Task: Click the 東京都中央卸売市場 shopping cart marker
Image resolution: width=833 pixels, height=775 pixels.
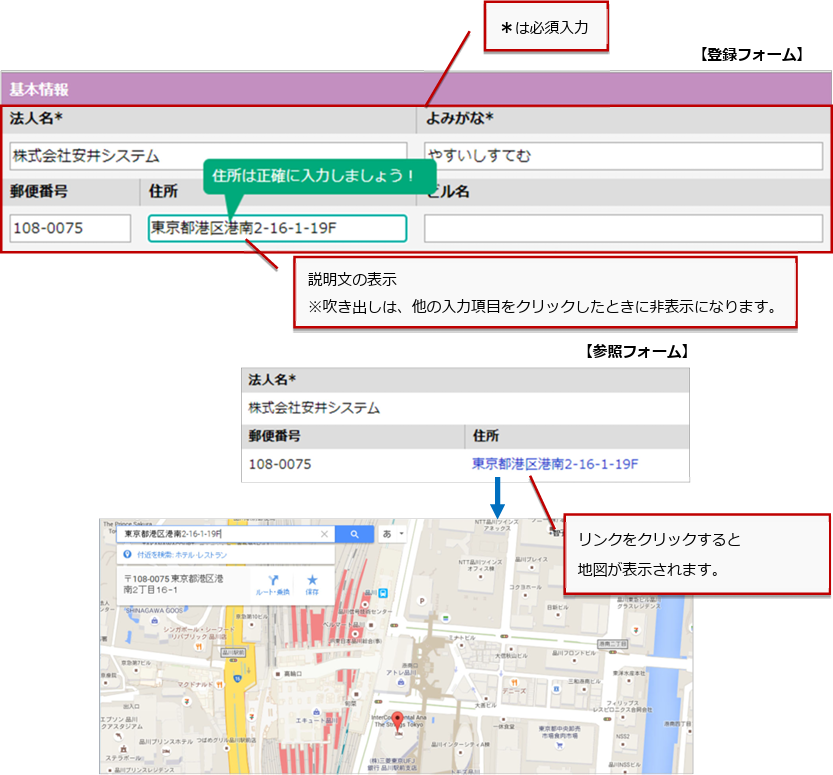Action: [x=558, y=745]
